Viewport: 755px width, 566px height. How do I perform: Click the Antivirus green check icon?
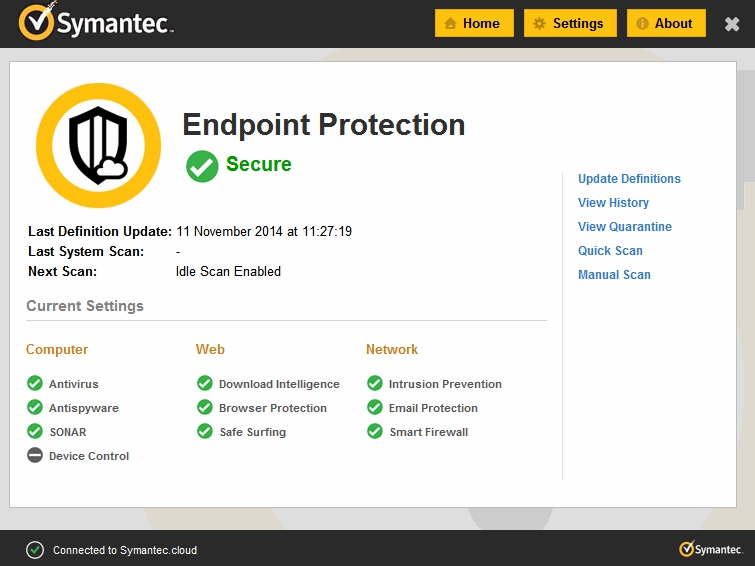35,384
